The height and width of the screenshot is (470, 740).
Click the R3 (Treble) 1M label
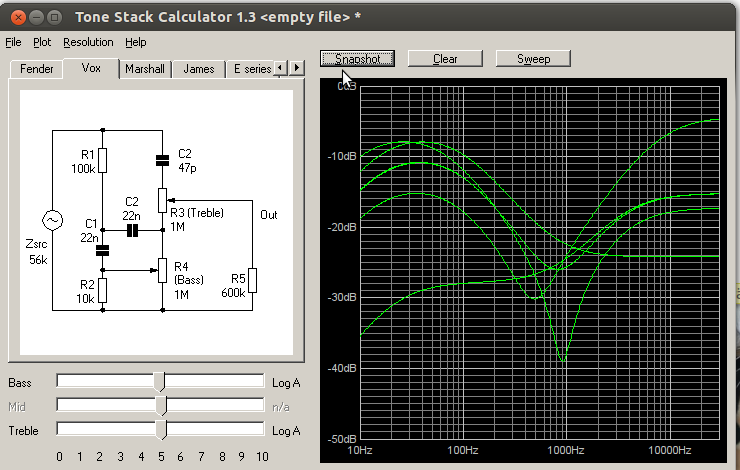[x=197, y=219]
